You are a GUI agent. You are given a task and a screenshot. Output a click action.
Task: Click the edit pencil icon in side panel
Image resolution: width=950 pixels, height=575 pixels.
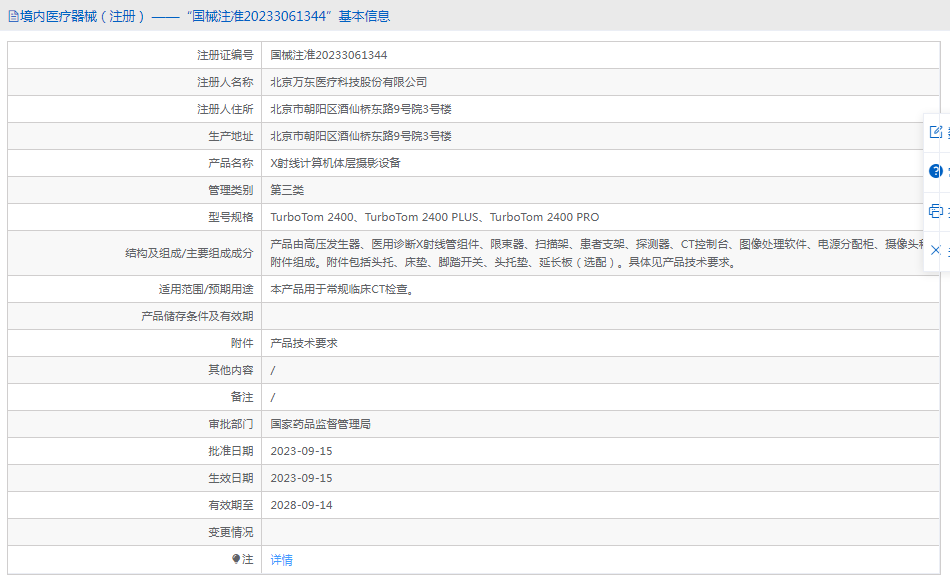(x=935, y=131)
